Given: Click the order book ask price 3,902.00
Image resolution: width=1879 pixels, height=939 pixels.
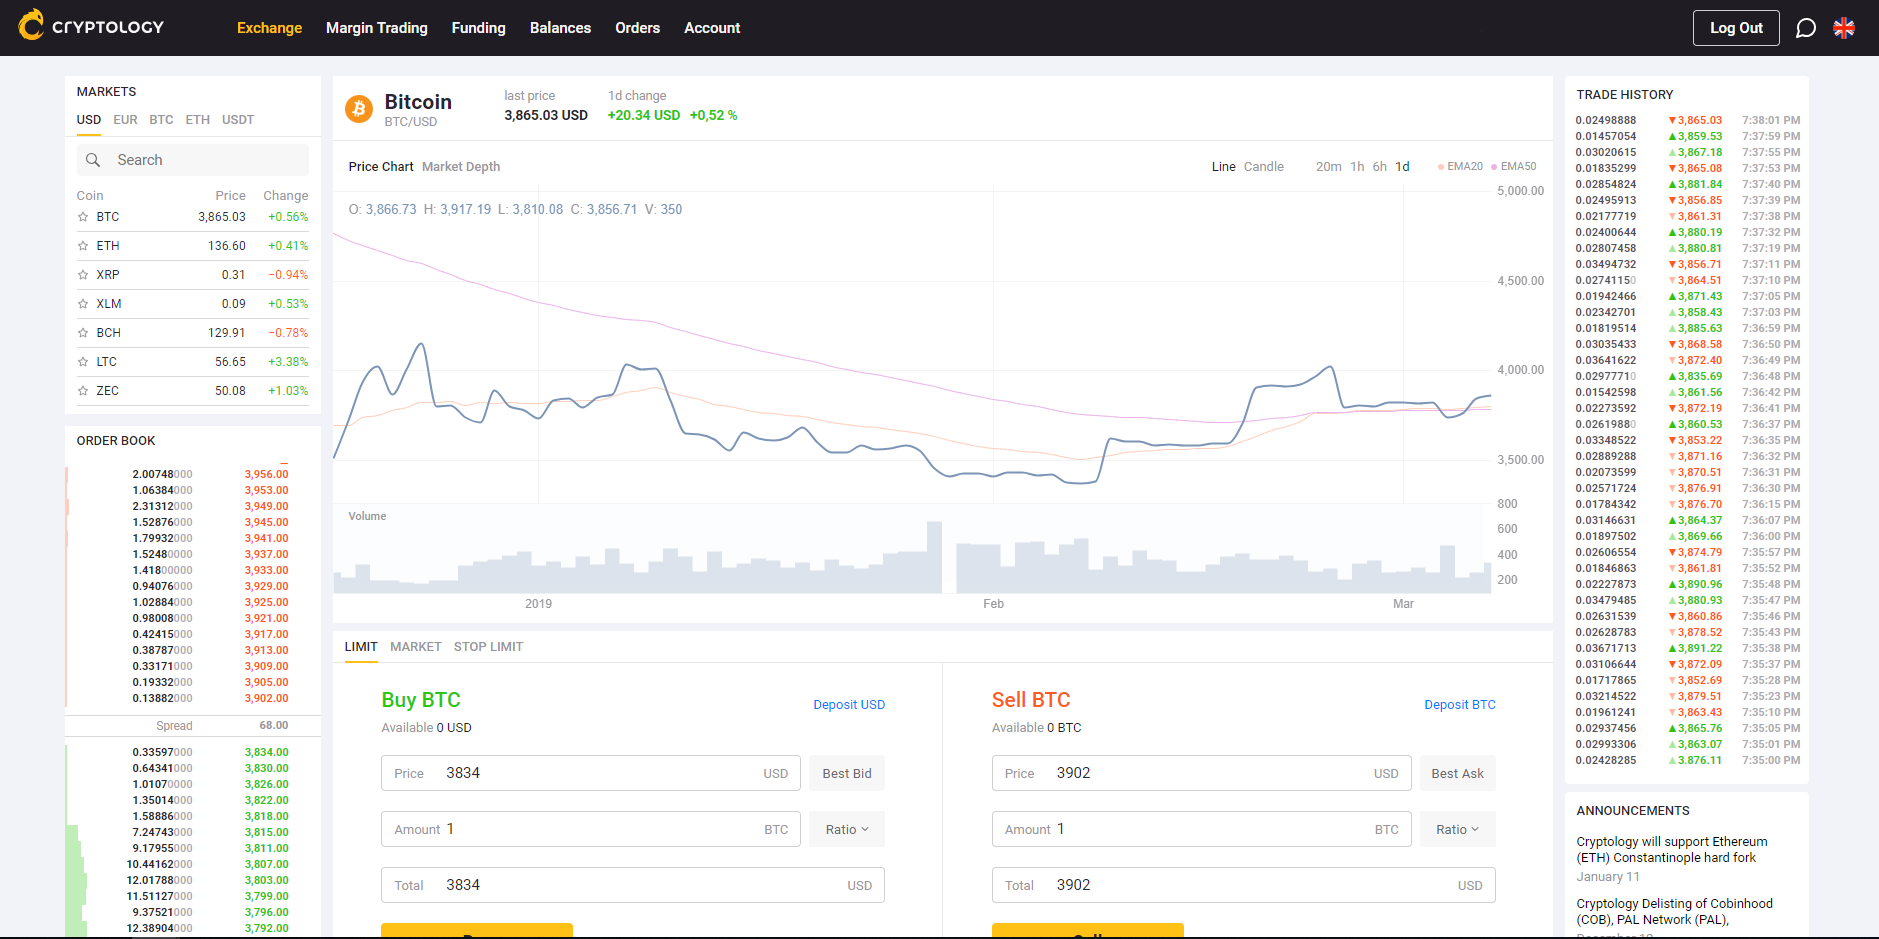Looking at the screenshot, I should click(x=267, y=699).
